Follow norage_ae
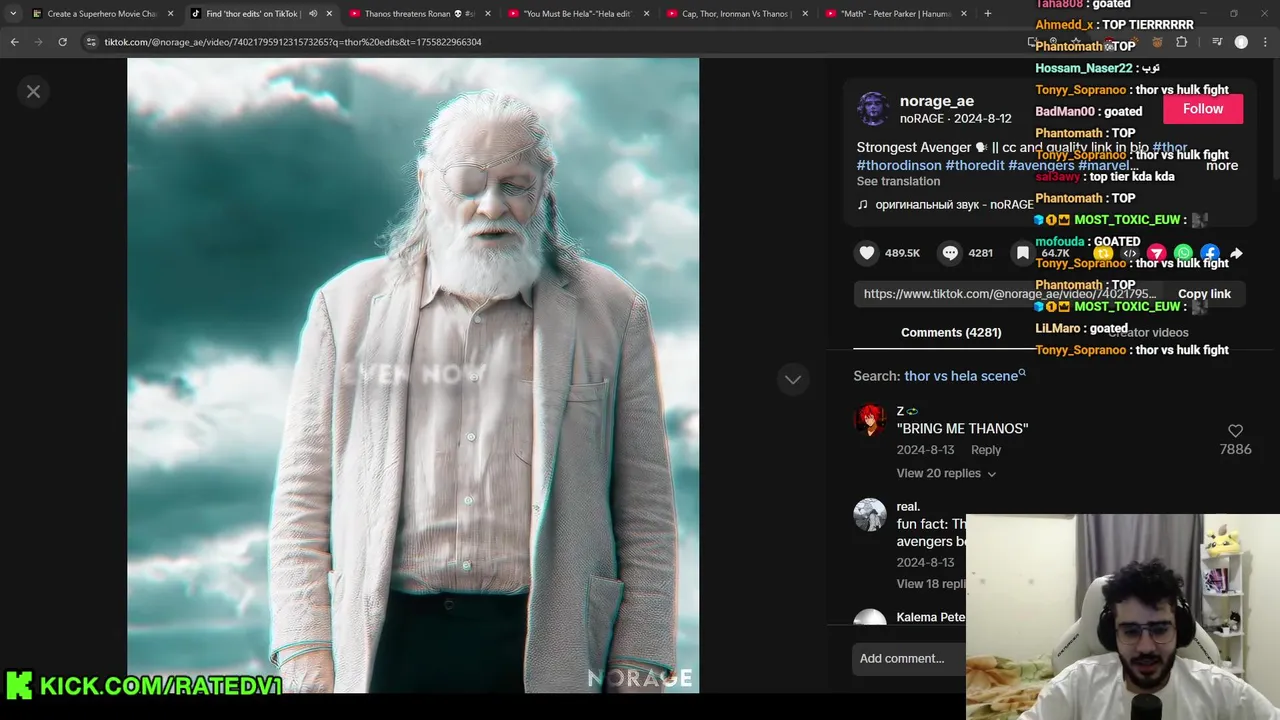Image resolution: width=1280 pixels, height=720 pixels. [x=1203, y=109]
